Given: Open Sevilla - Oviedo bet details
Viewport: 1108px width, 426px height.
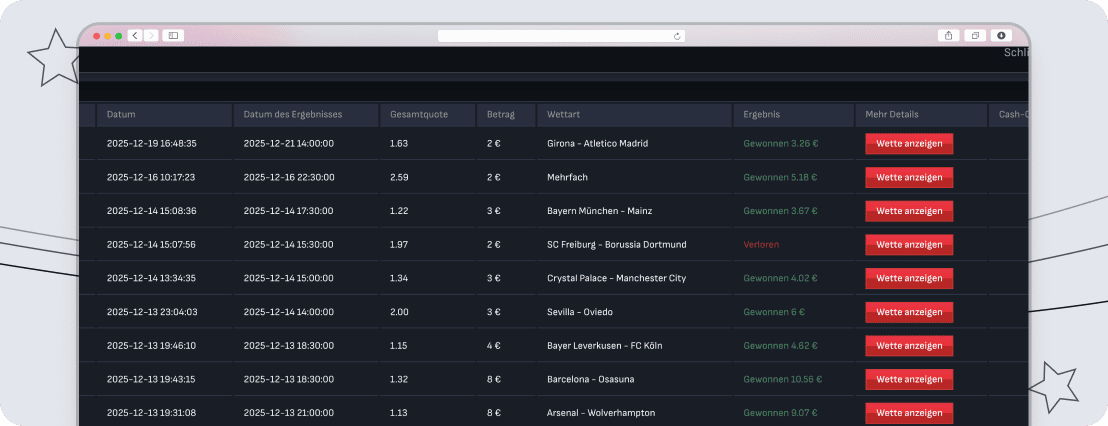Looking at the screenshot, I should click(x=909, y=312).
